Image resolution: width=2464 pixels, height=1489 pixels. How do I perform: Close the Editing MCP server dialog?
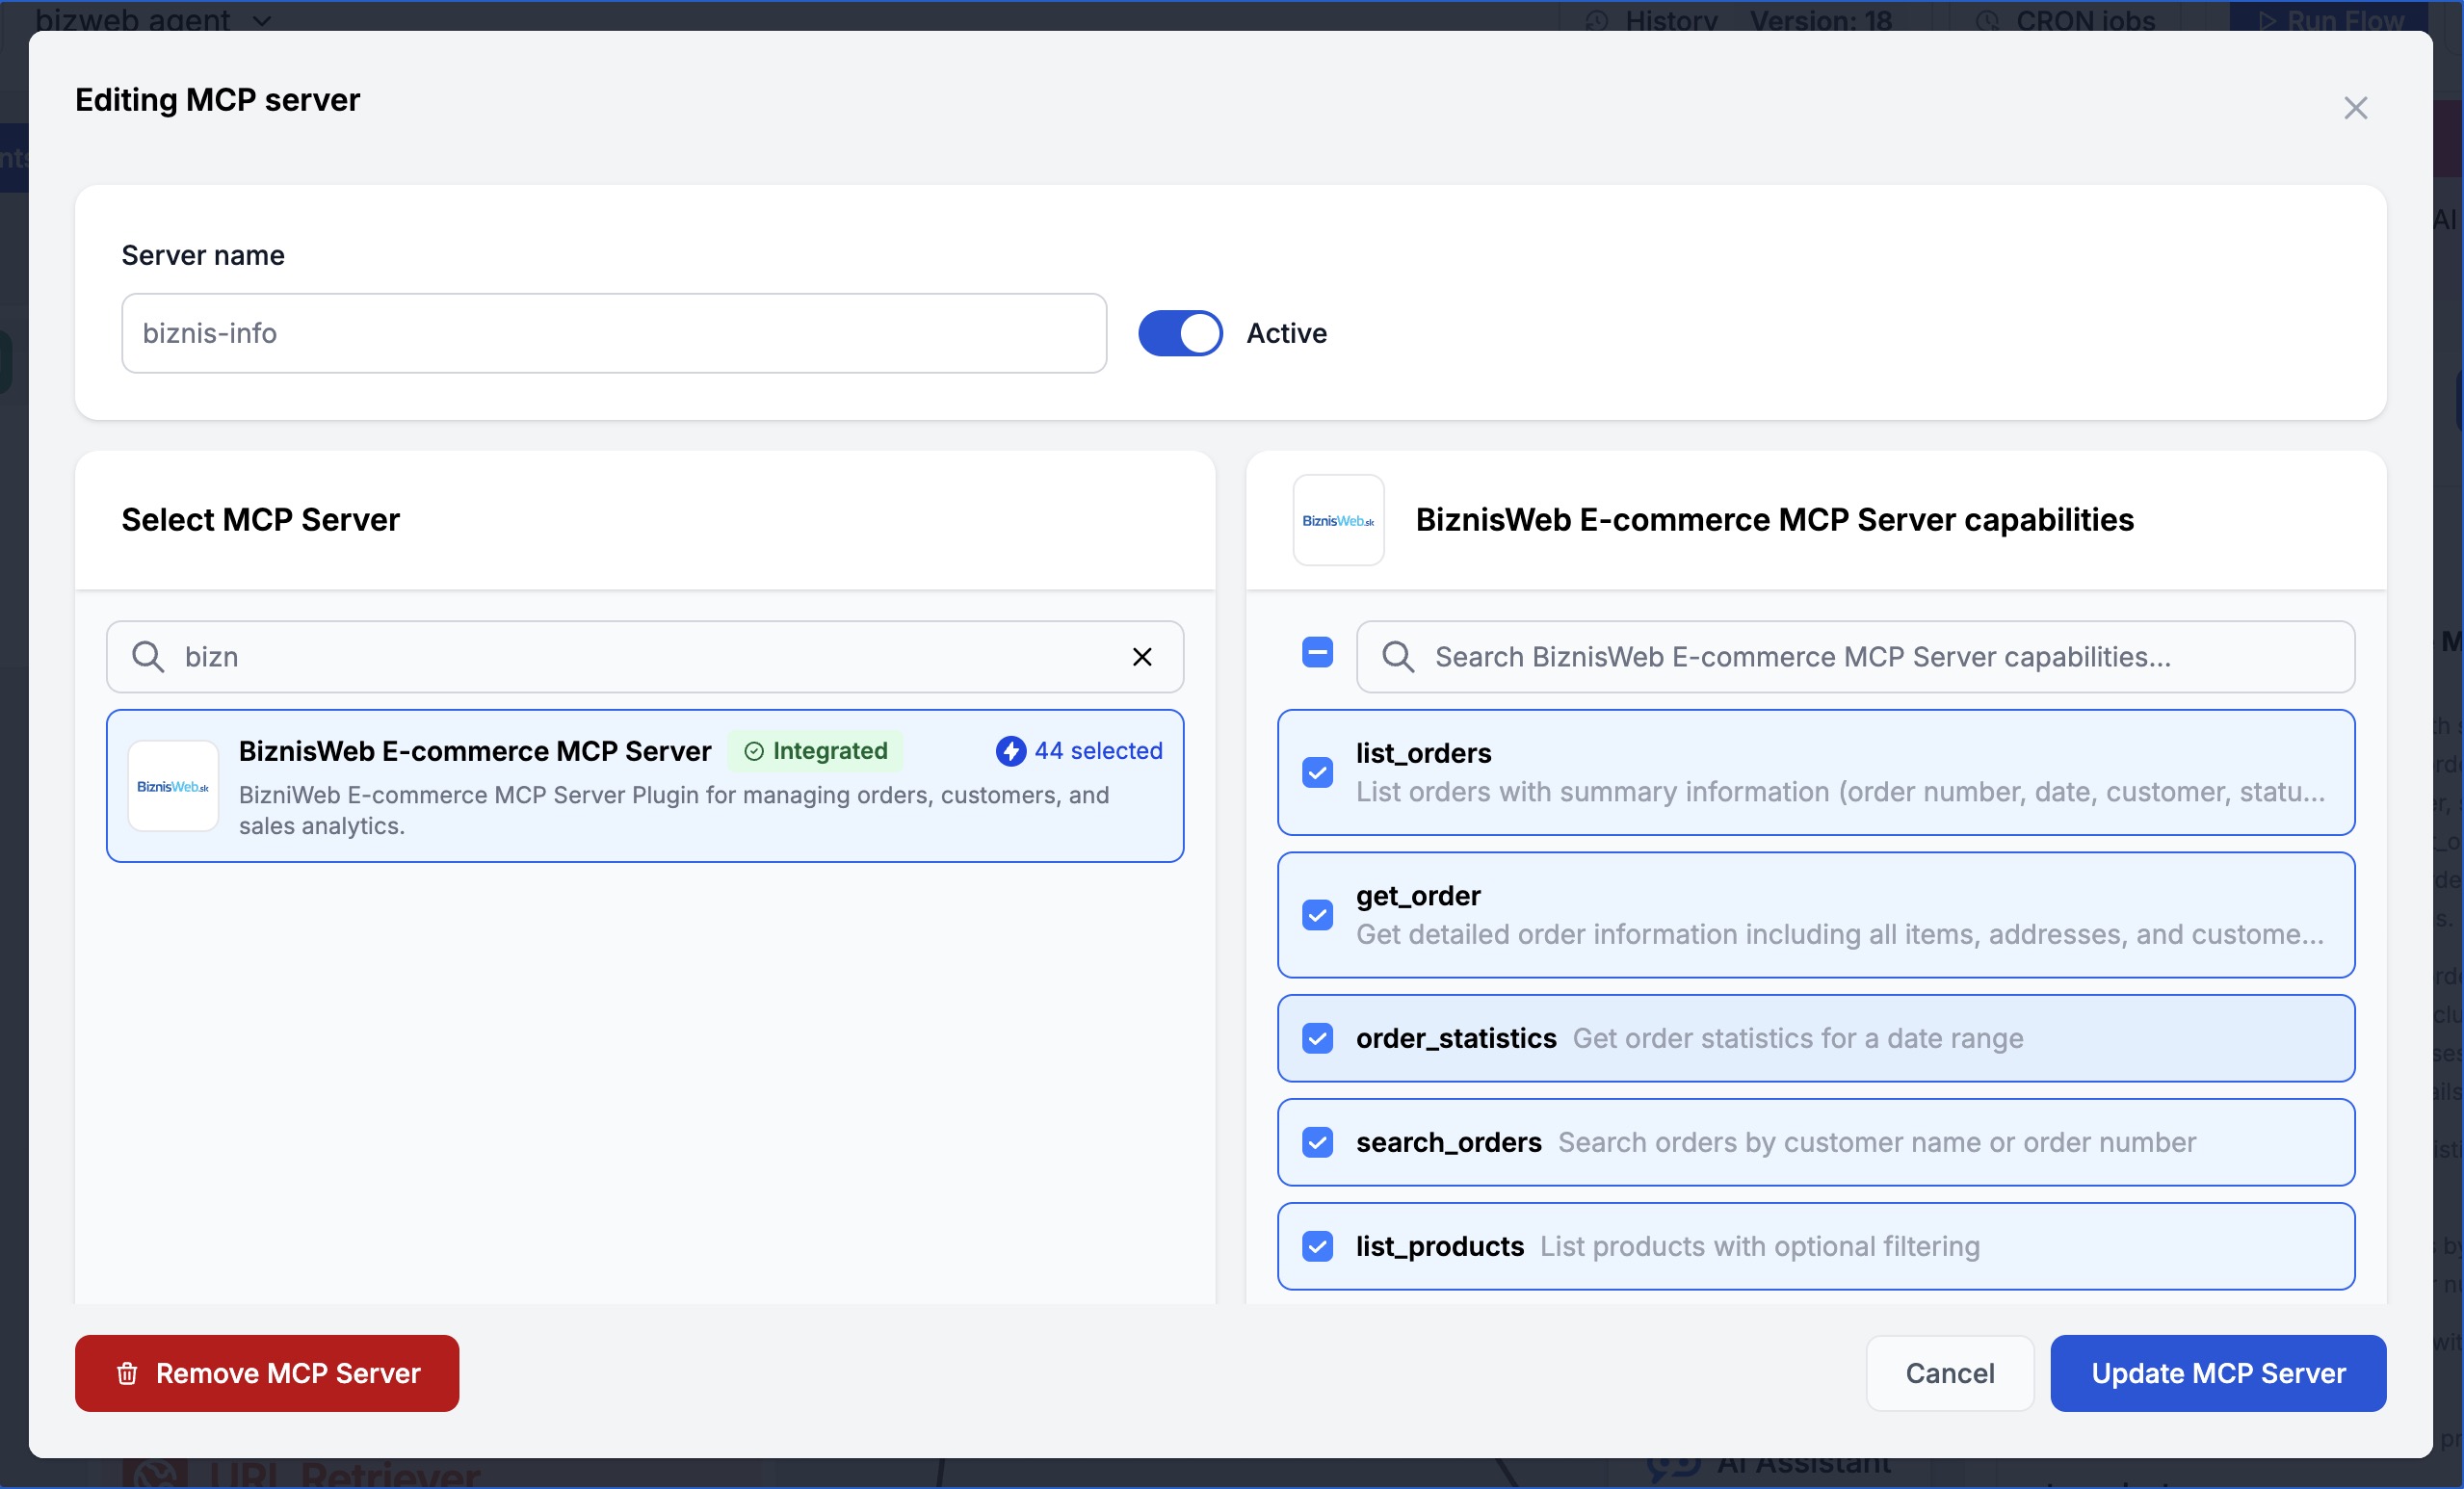coord(2355,108)
